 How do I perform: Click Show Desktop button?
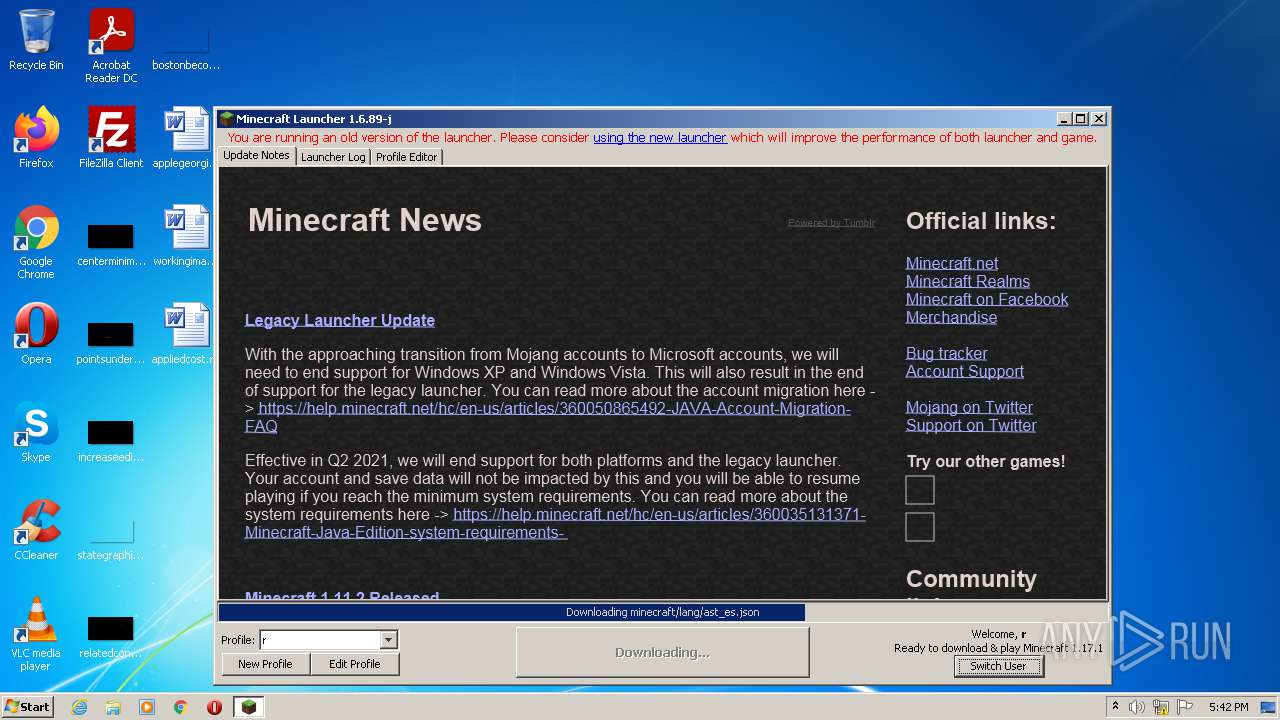point(1270,707)
